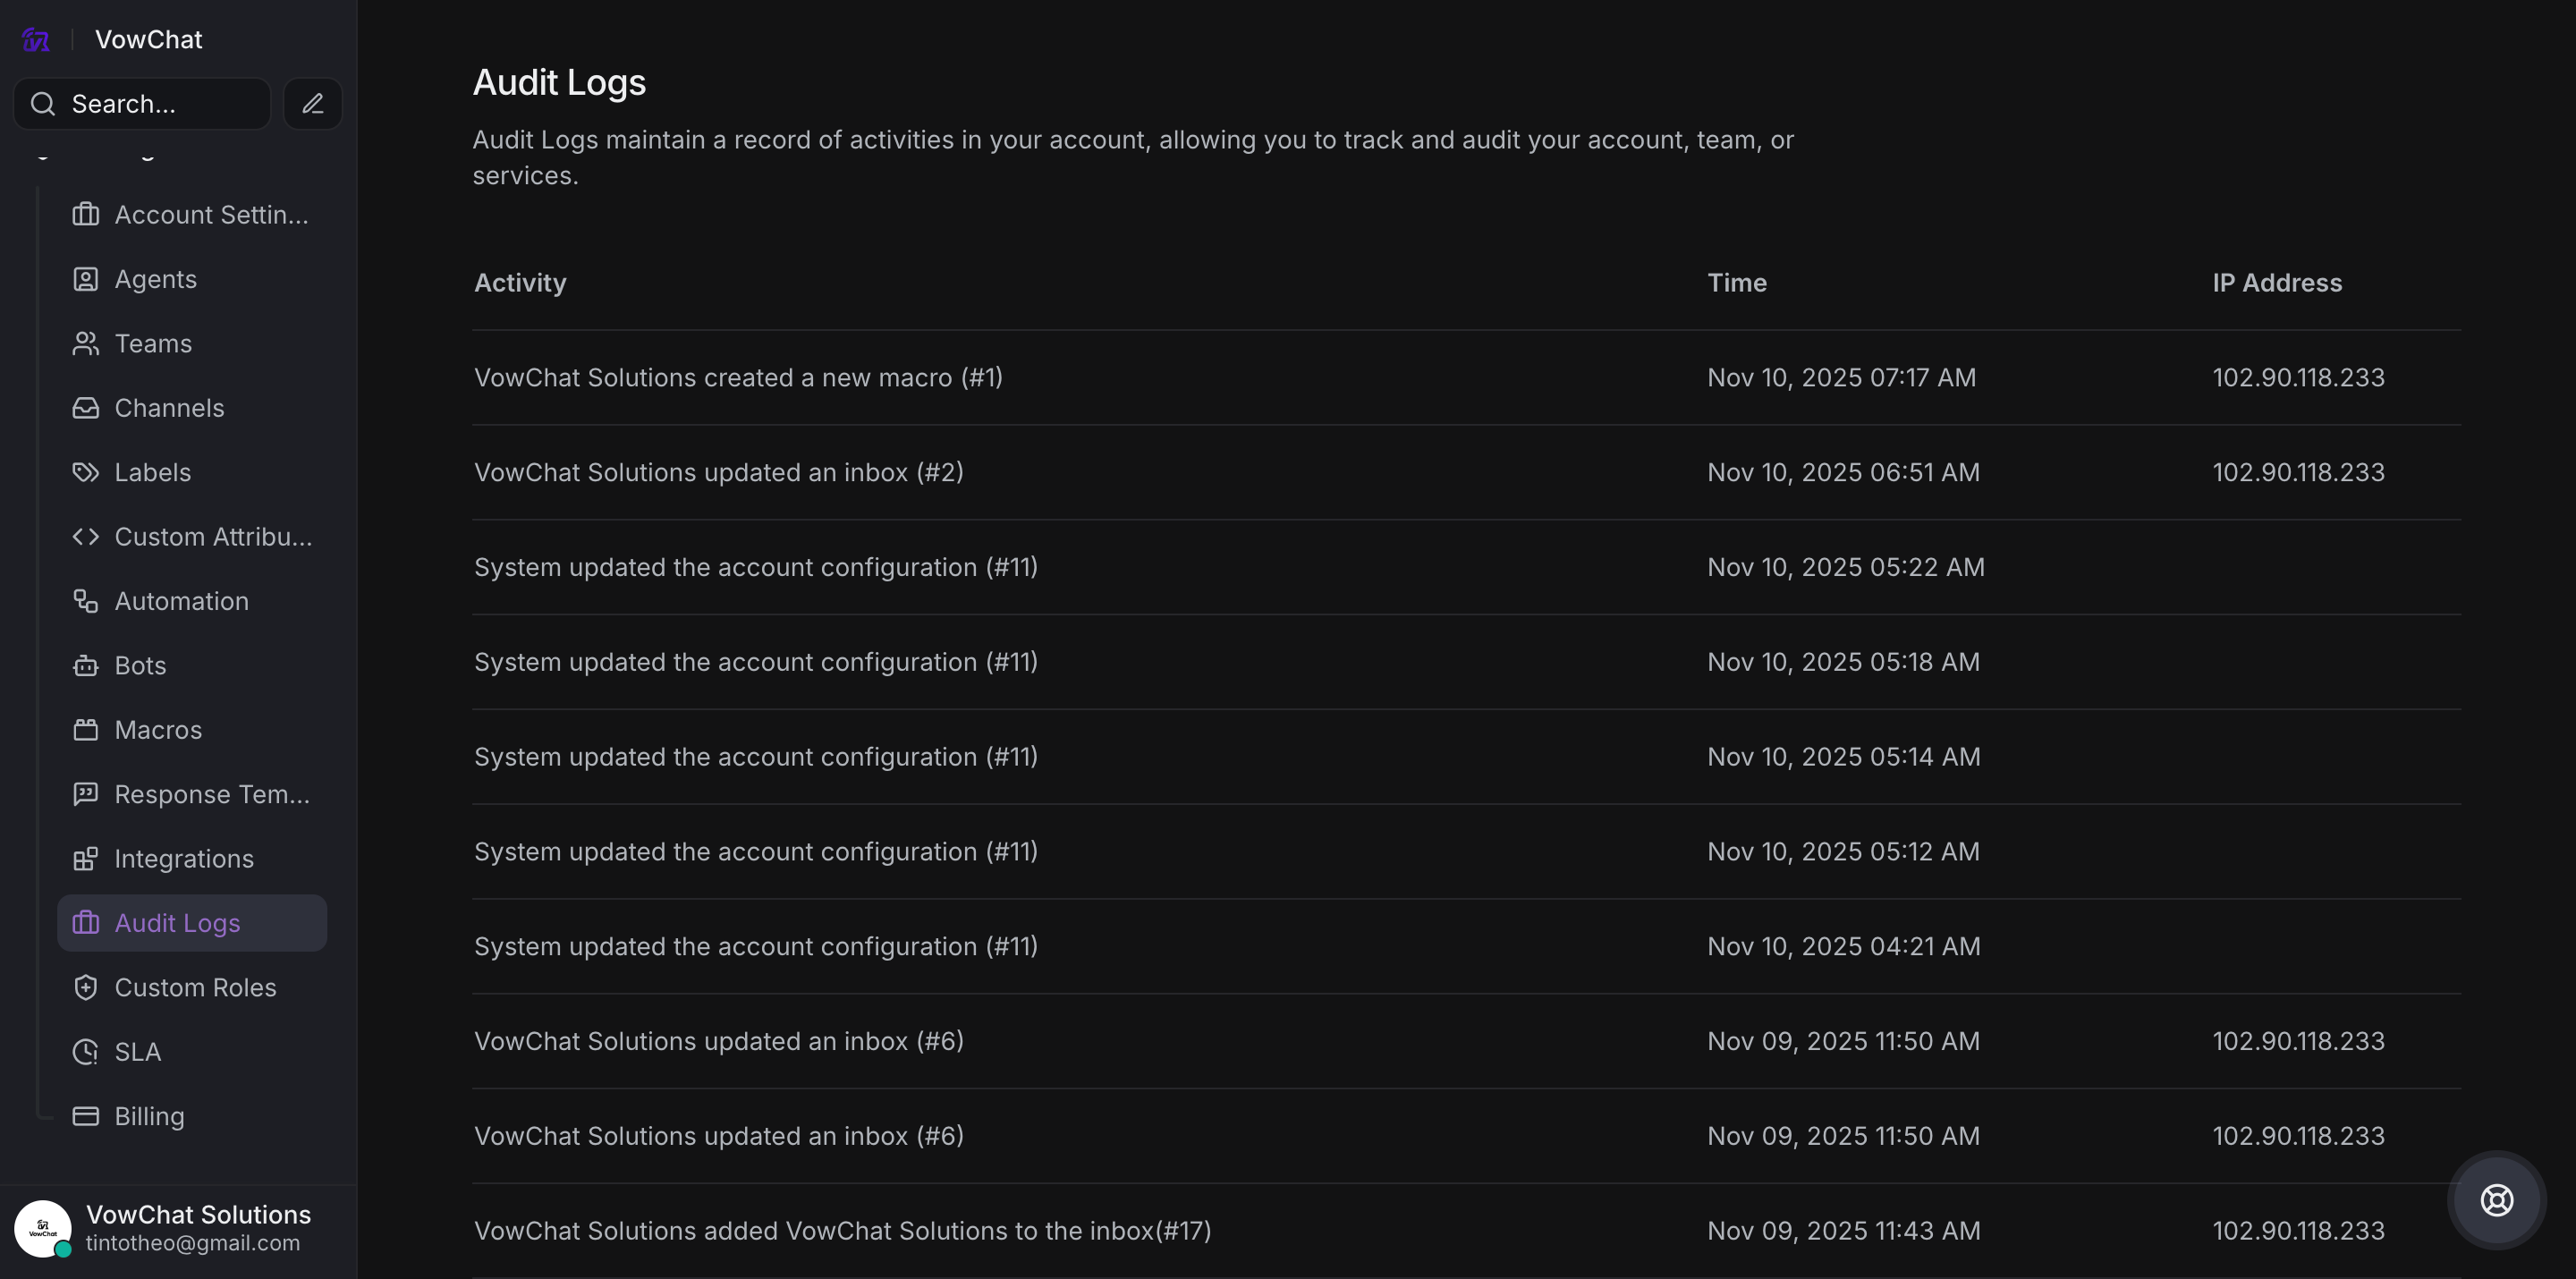Open the help lifebuoy widget button

[2496, 1199]
